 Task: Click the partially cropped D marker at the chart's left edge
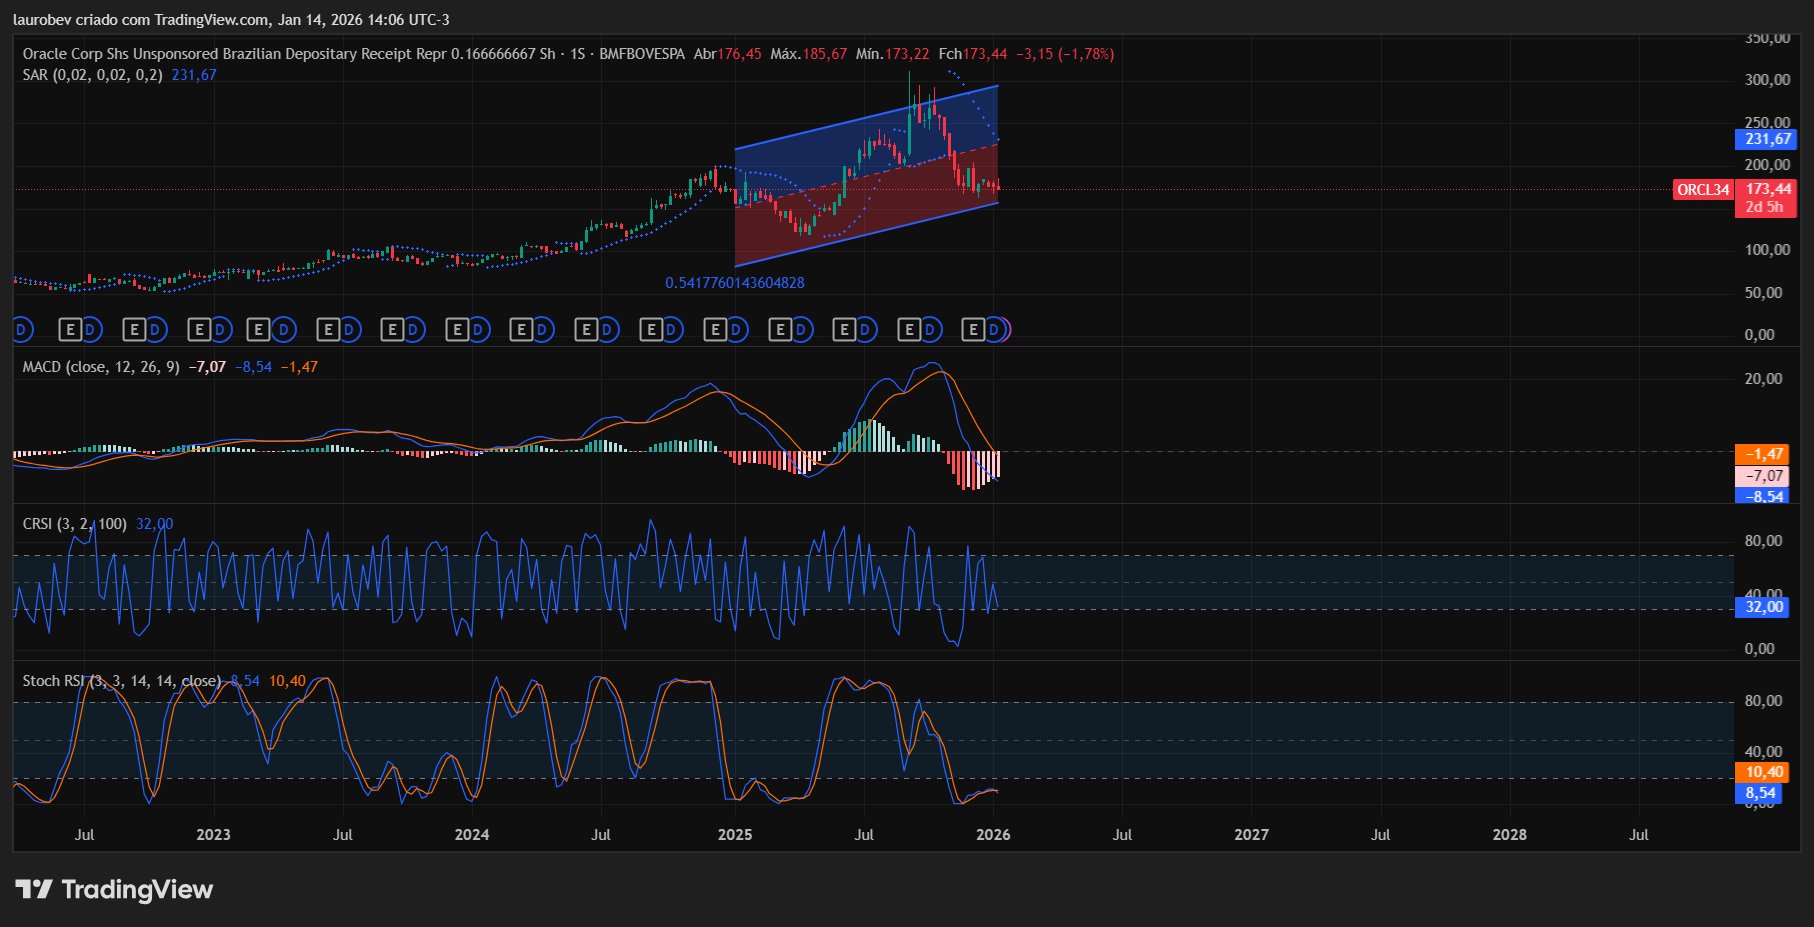(x=22, y=329)
